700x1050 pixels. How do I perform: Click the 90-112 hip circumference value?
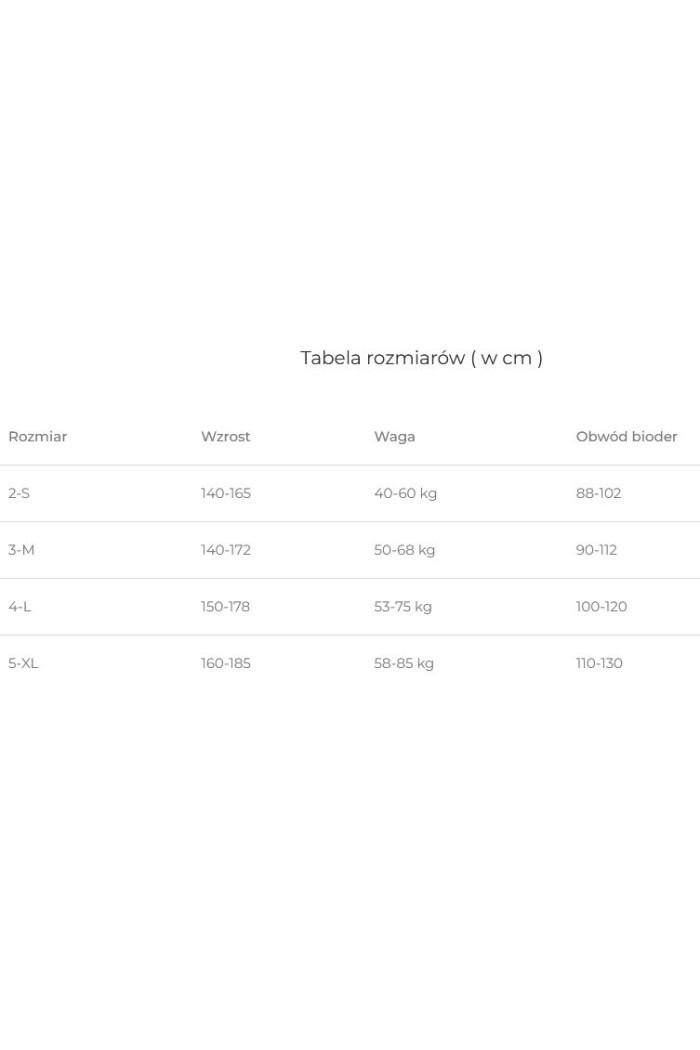point(596,550)
